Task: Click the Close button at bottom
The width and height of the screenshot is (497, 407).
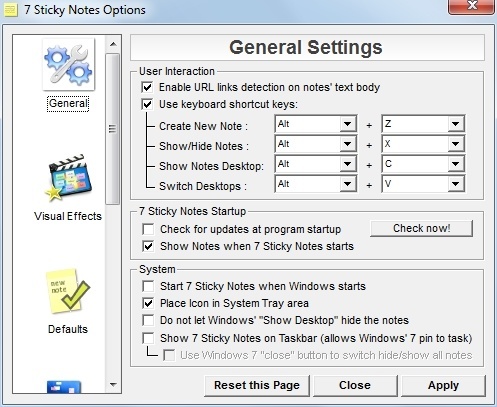Action: tap(355, 386)
